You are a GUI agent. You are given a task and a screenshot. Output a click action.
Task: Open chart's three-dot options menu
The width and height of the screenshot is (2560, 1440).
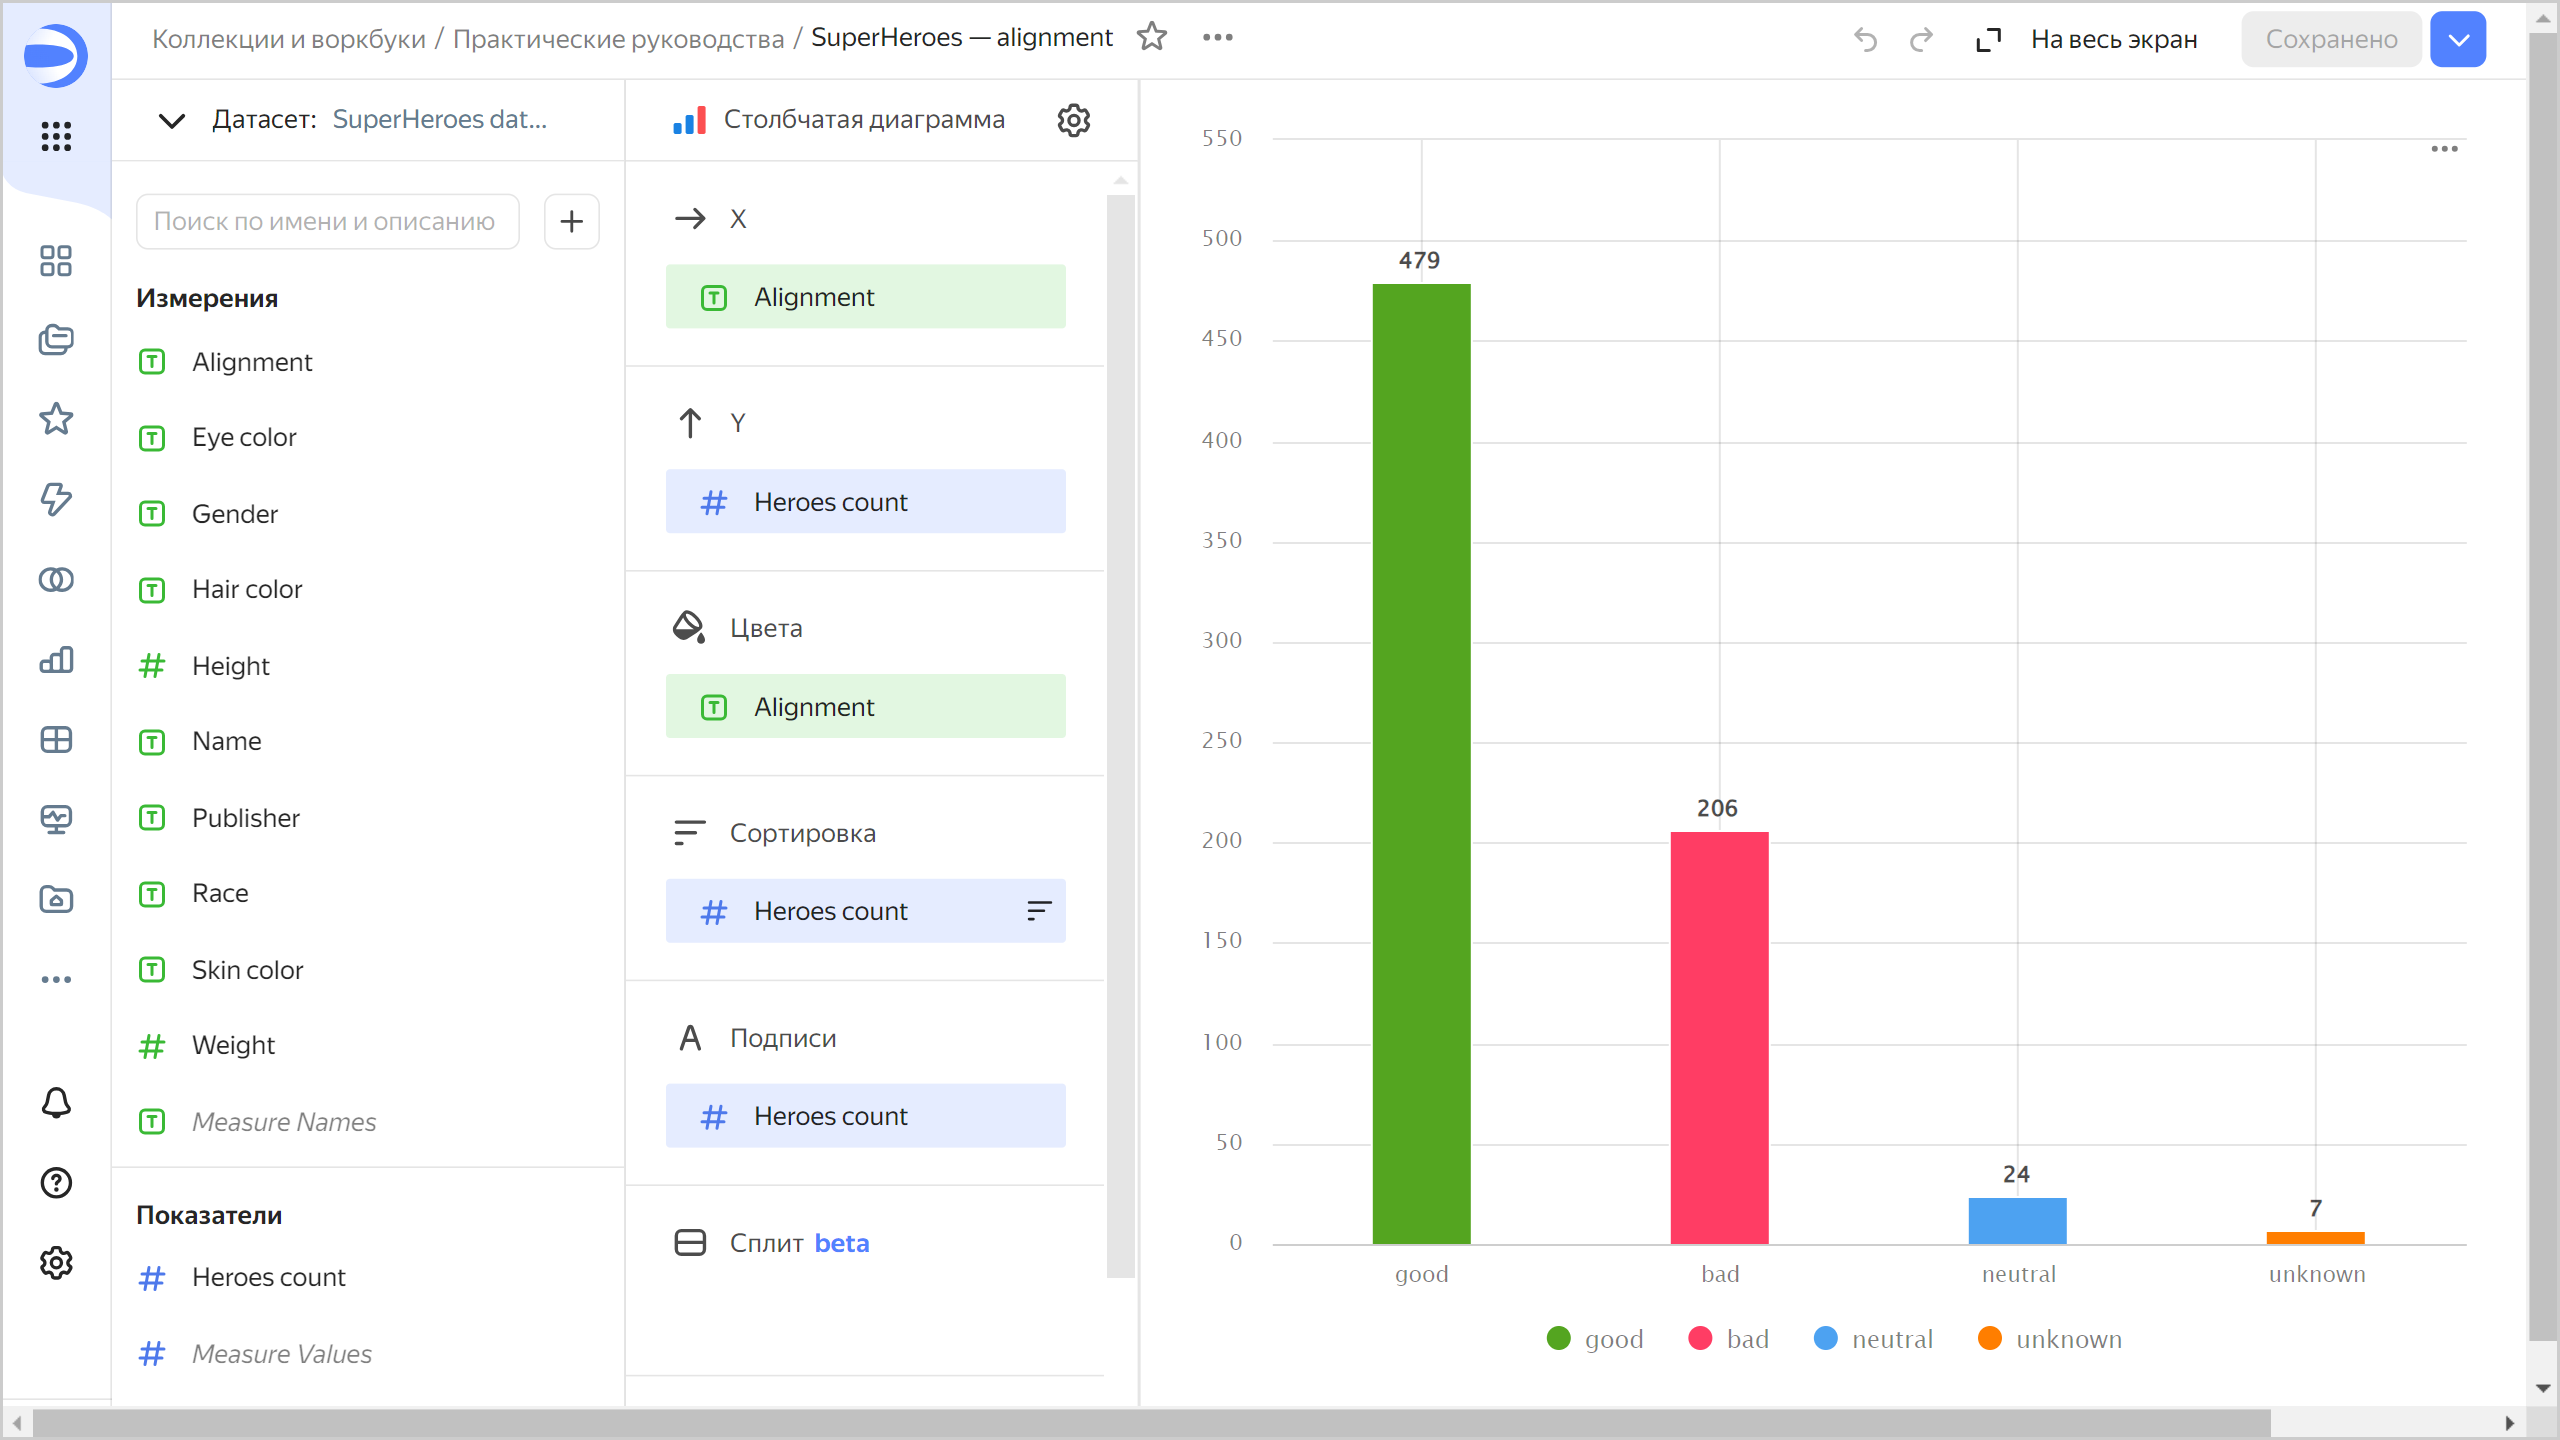(x=2444, y=148)
